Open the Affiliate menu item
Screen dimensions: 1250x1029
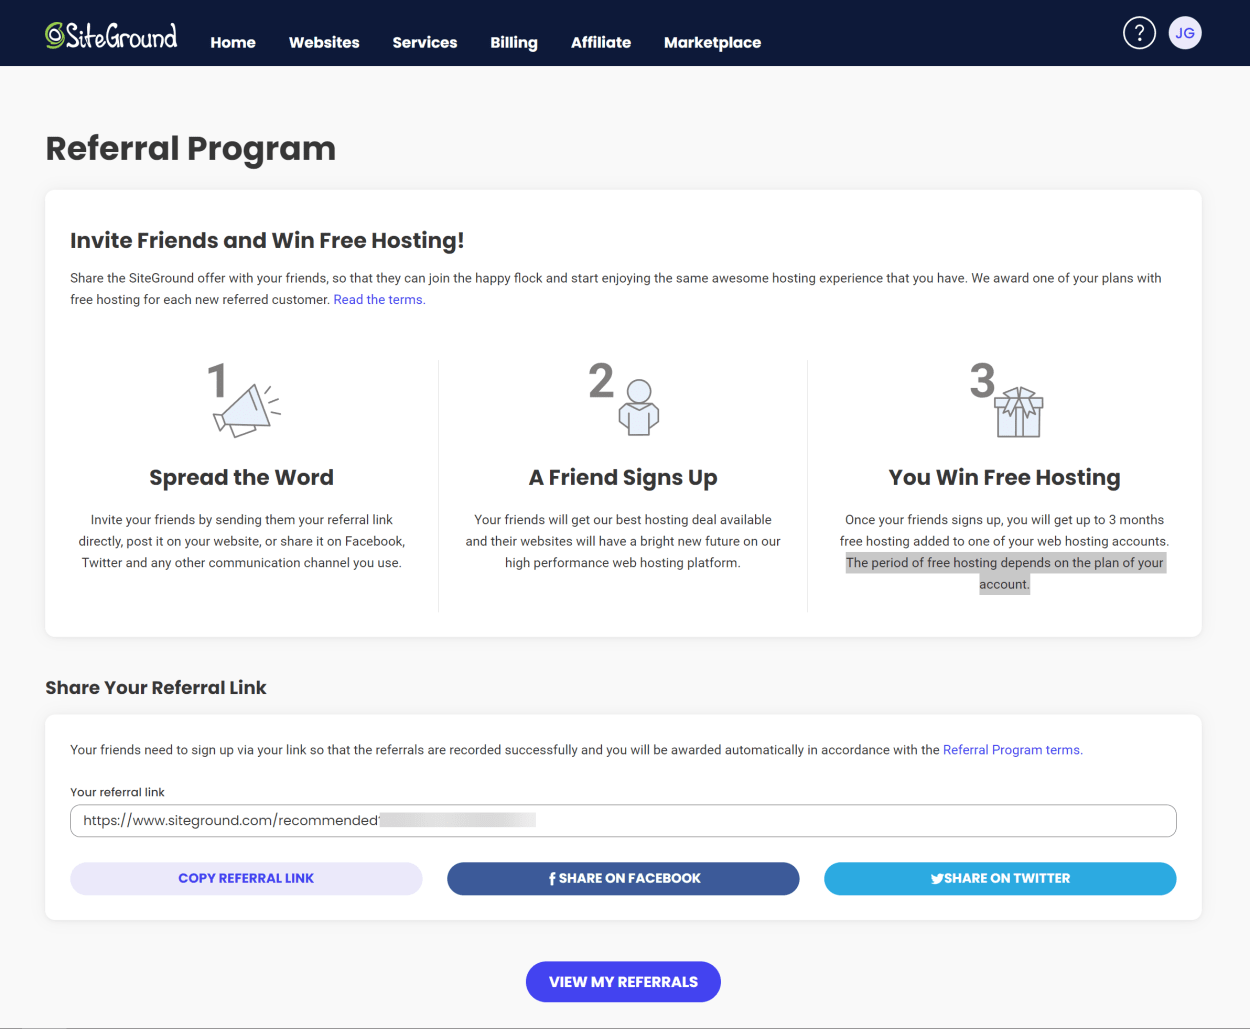[601, 42]
